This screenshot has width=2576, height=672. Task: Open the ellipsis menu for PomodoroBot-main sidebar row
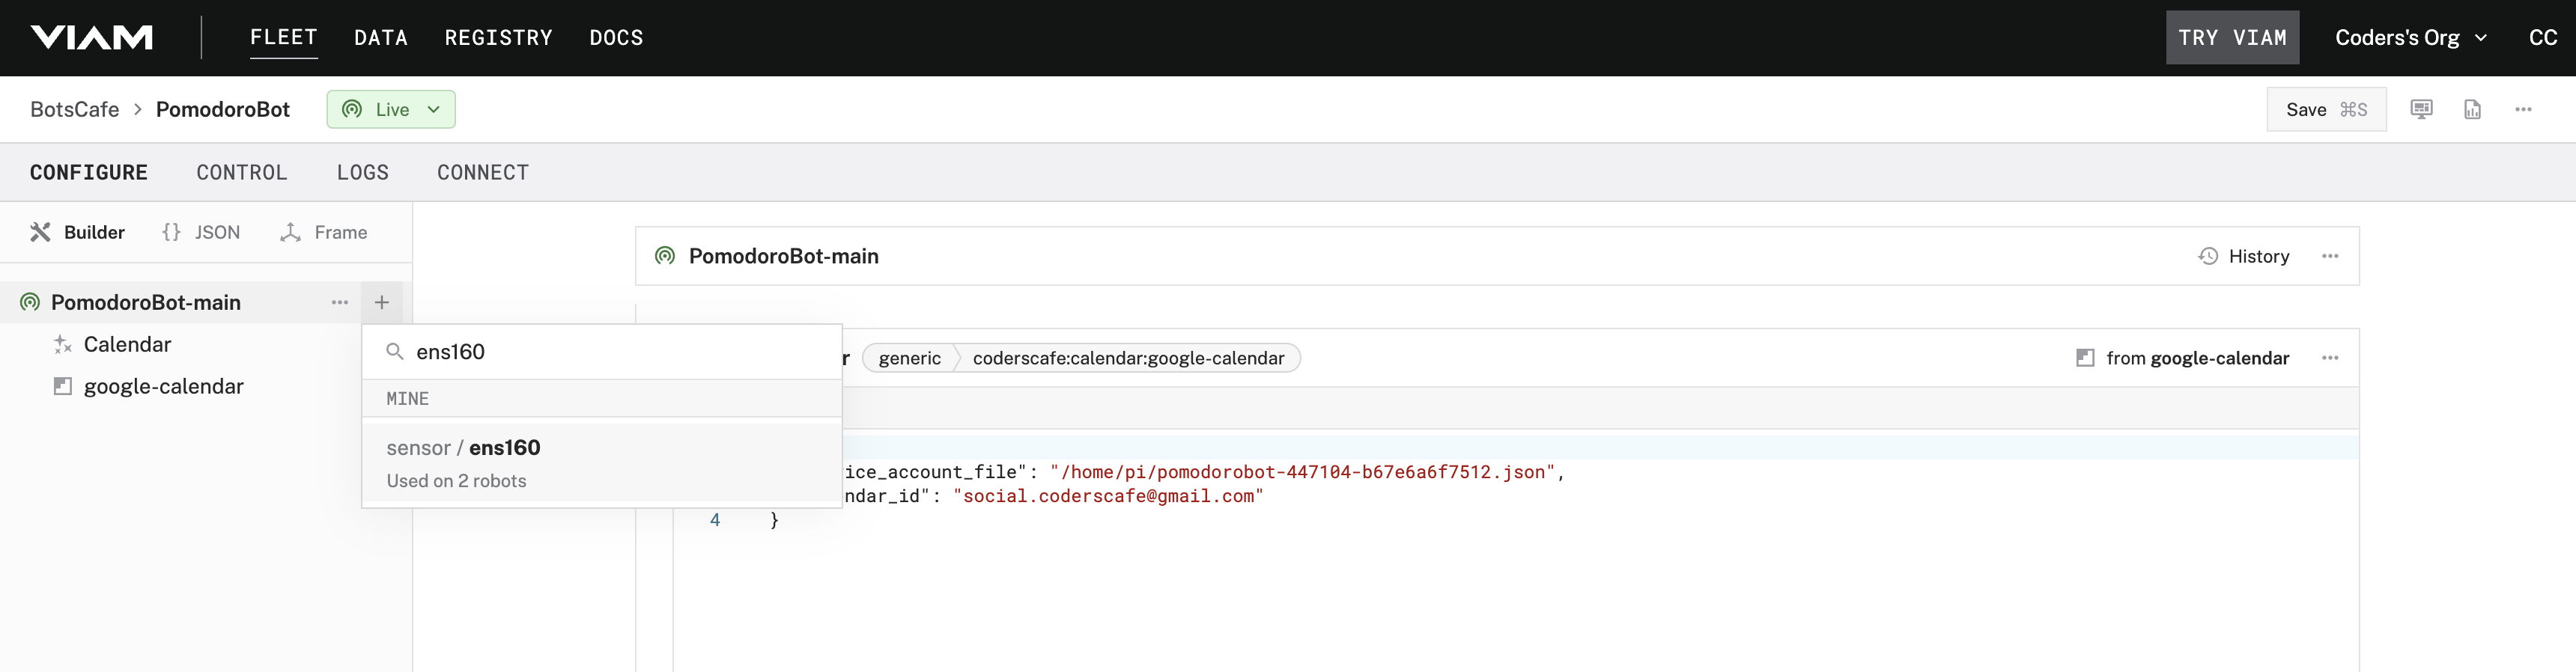(x=340, y=303)
